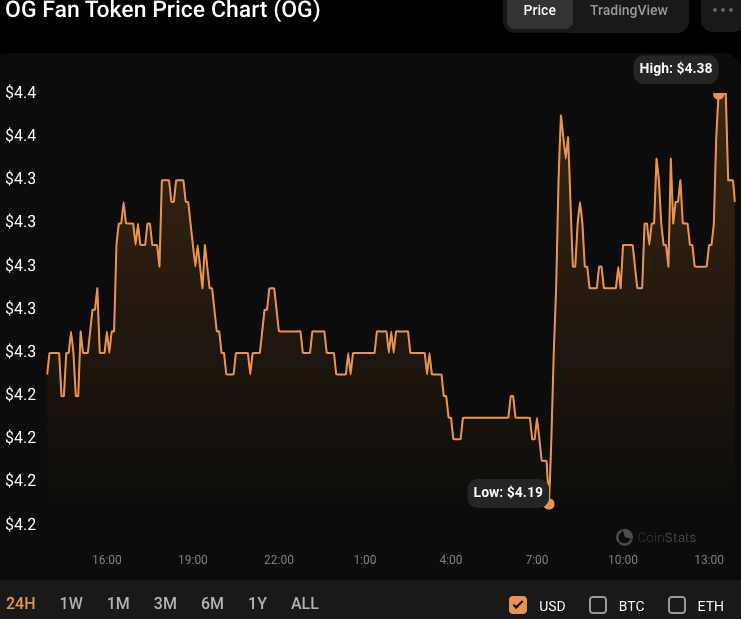The height and width of the screenshot is (619, 741).
Task: Click the CoinStats logo watermark
Action: pos(656,537)
